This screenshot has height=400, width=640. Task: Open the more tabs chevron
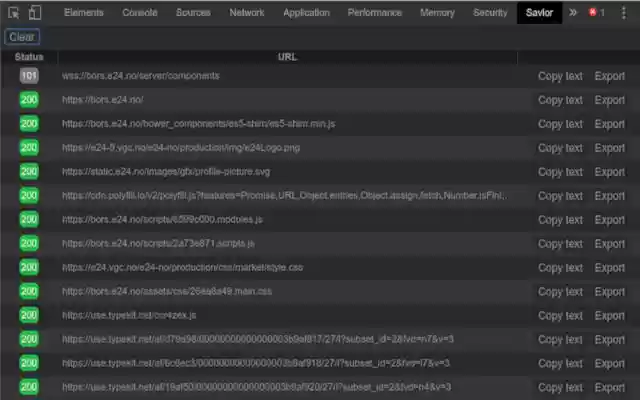[573, 13]
